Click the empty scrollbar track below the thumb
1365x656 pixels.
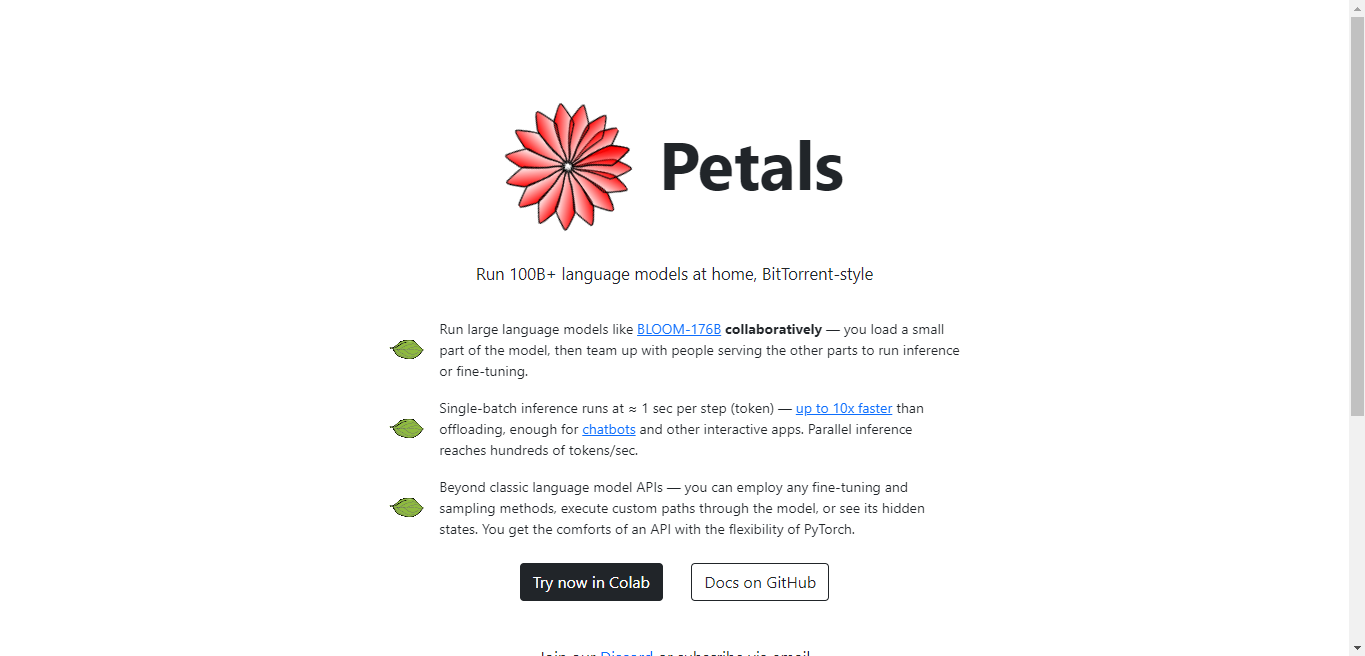tap(1357, 528)
